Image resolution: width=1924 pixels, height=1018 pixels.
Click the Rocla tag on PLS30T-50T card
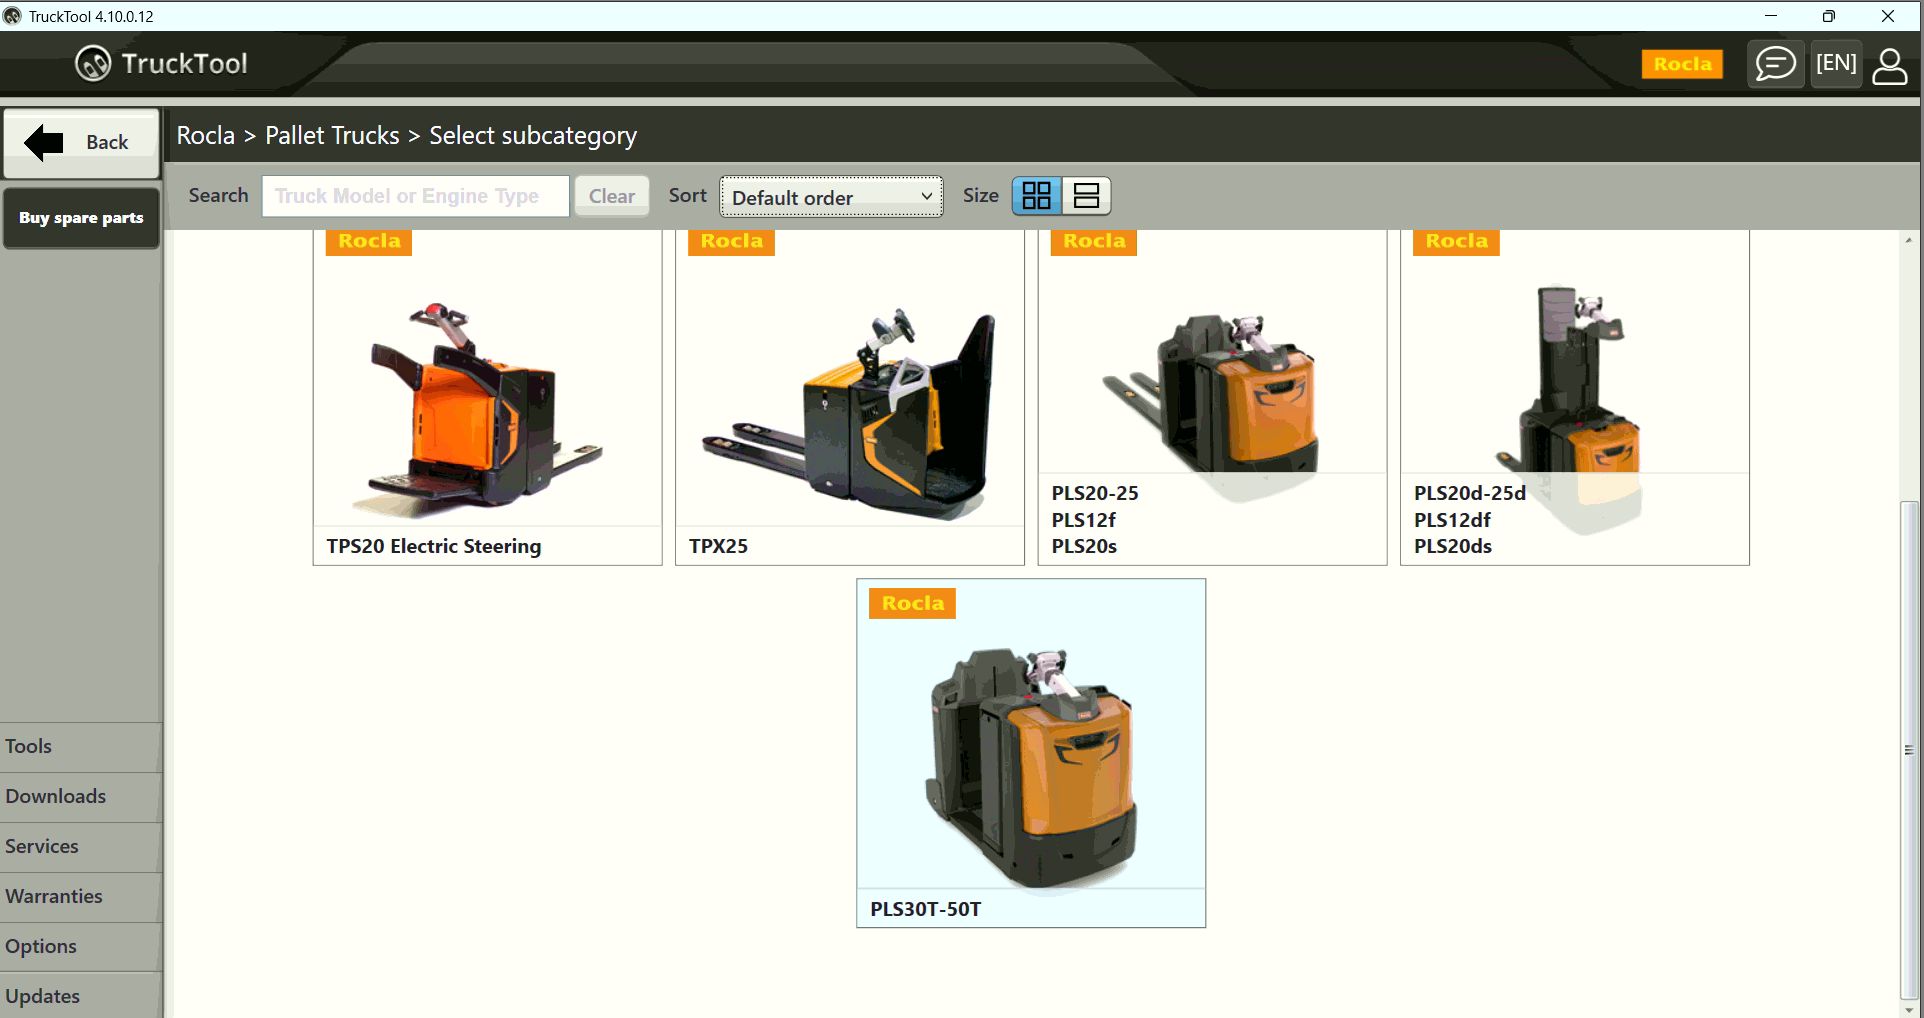pos(912,603)
